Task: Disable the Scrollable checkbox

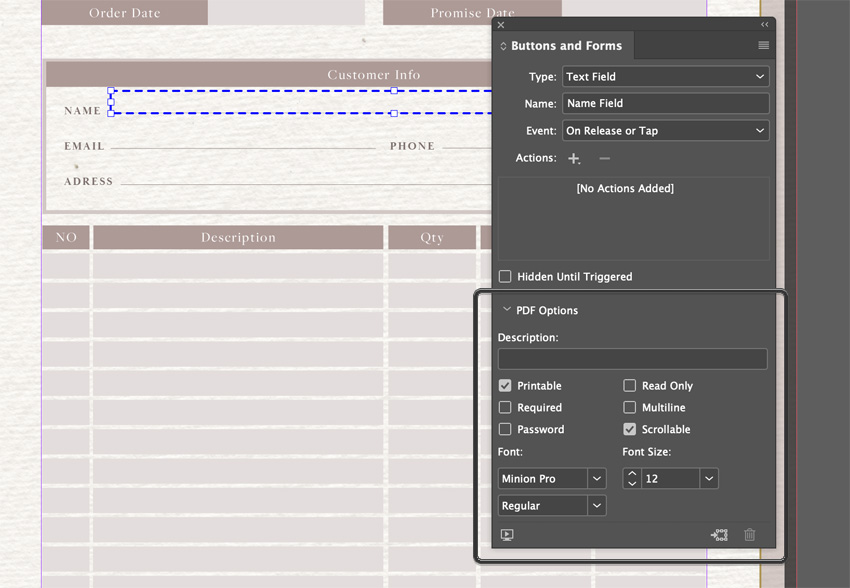Action: click(x=630, y=429)
